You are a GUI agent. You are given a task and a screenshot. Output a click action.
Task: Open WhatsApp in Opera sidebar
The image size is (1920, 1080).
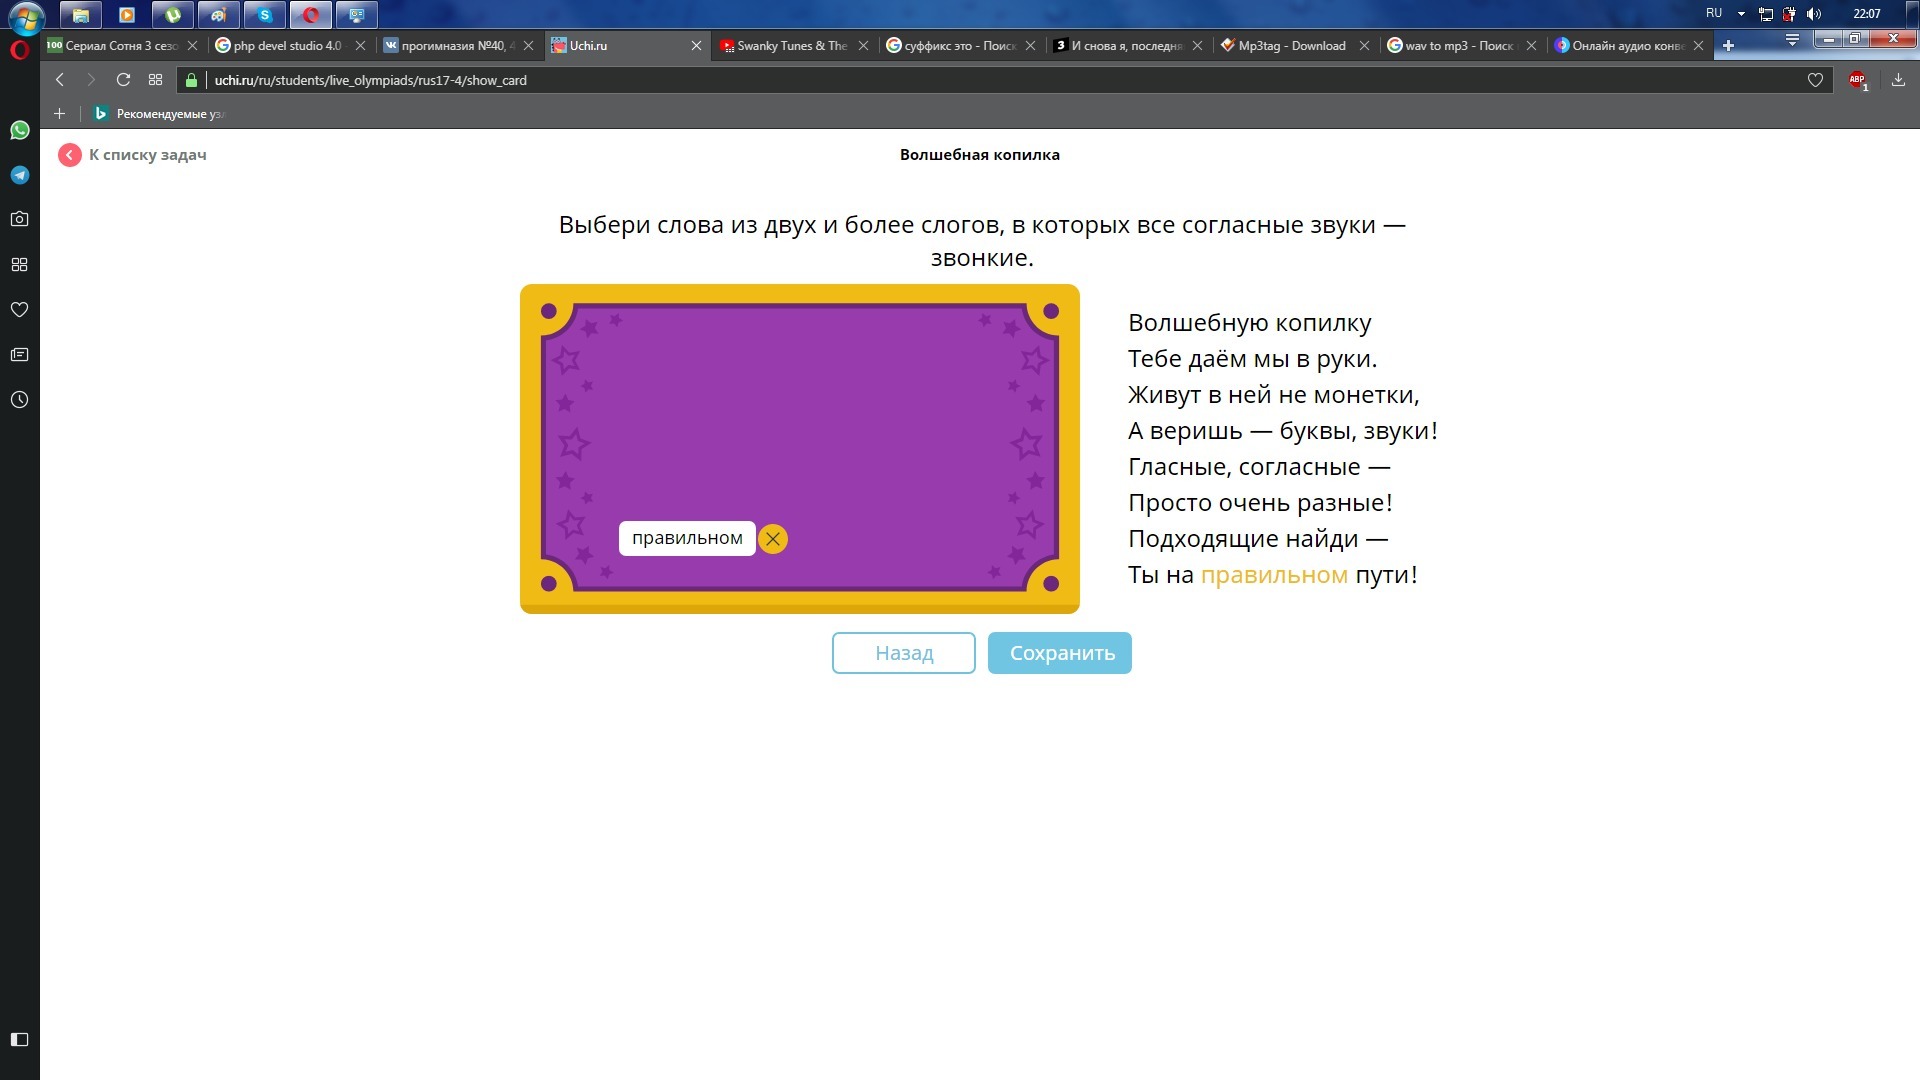(x=19, y=130)
